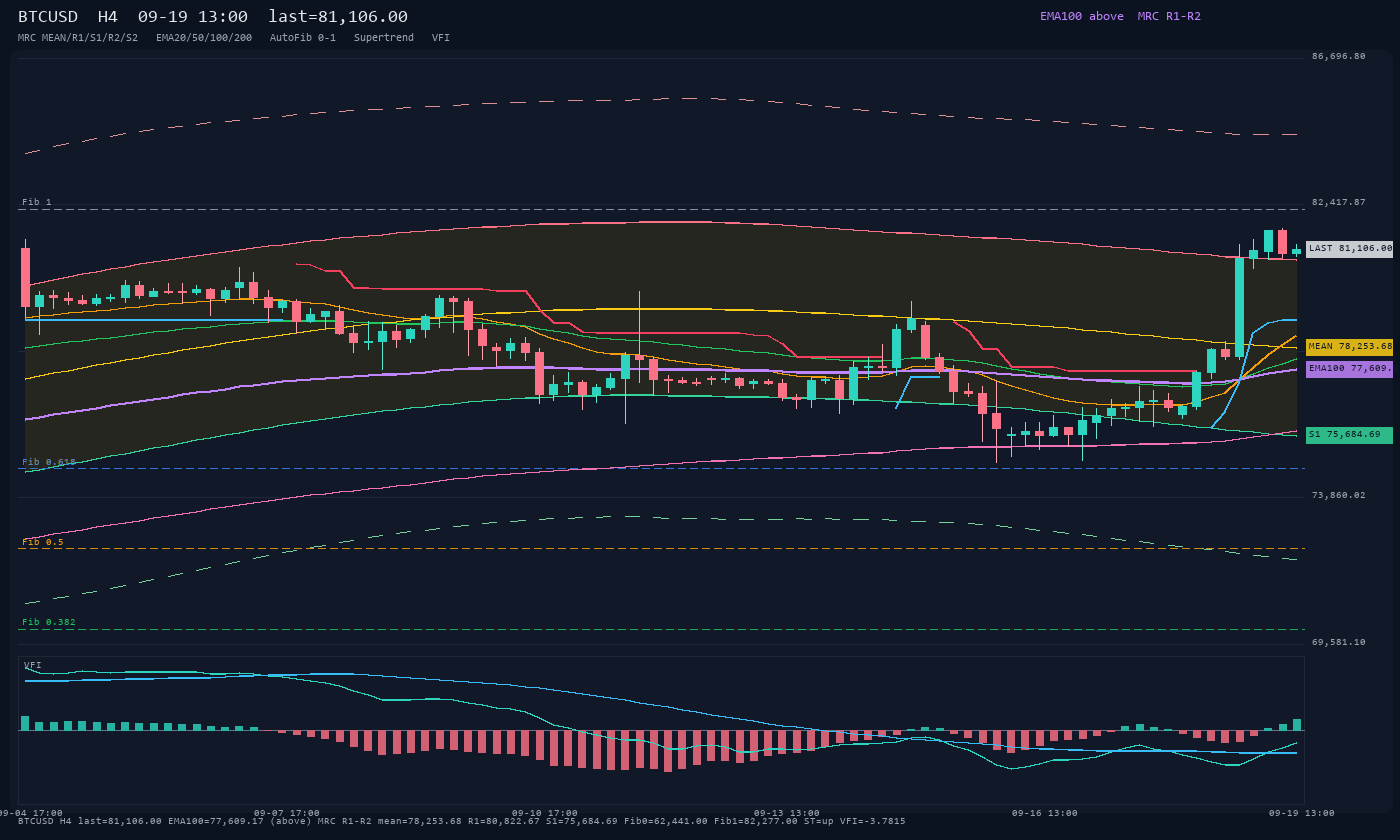Select the 09-13 13:00 time axis label
The height and width of the screenshot is (840, 1400).
(x=787, y=813)
